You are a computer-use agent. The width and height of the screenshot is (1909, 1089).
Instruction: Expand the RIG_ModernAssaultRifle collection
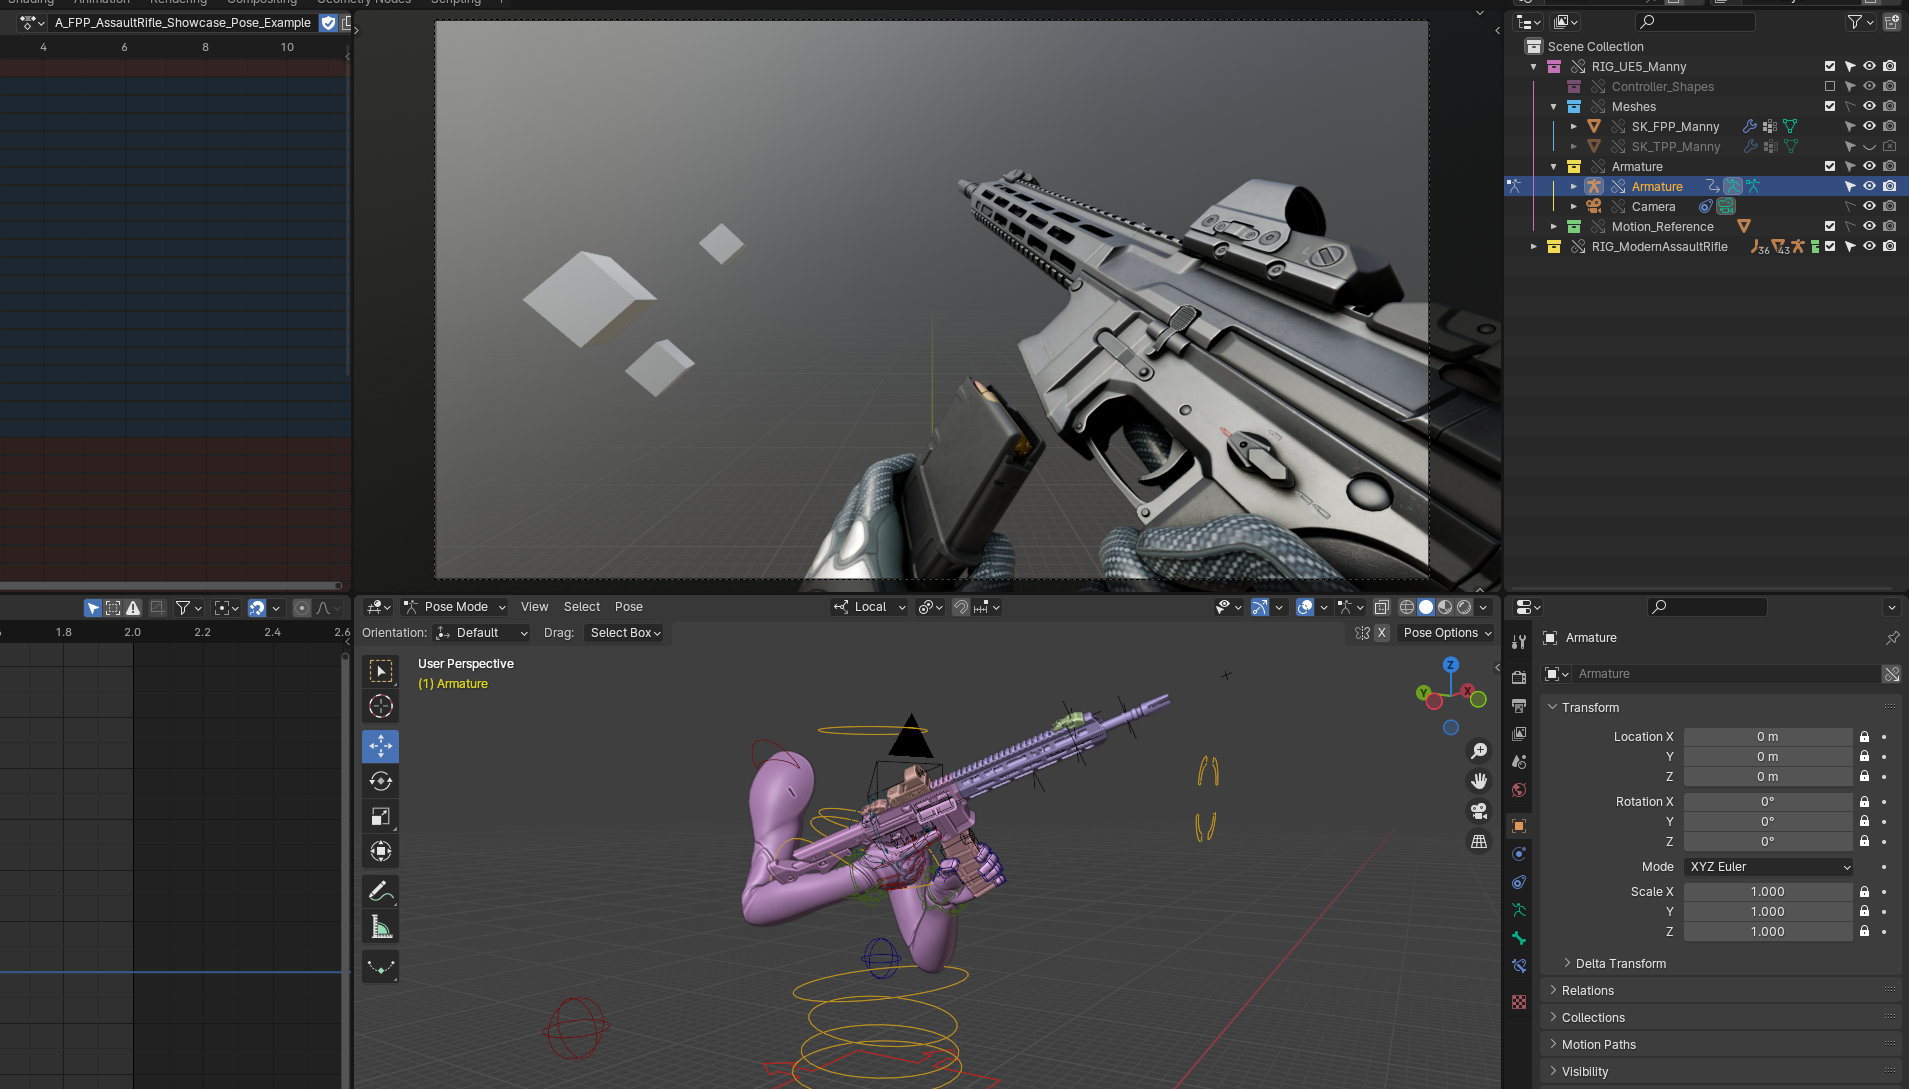click(x=1534, y=247)
